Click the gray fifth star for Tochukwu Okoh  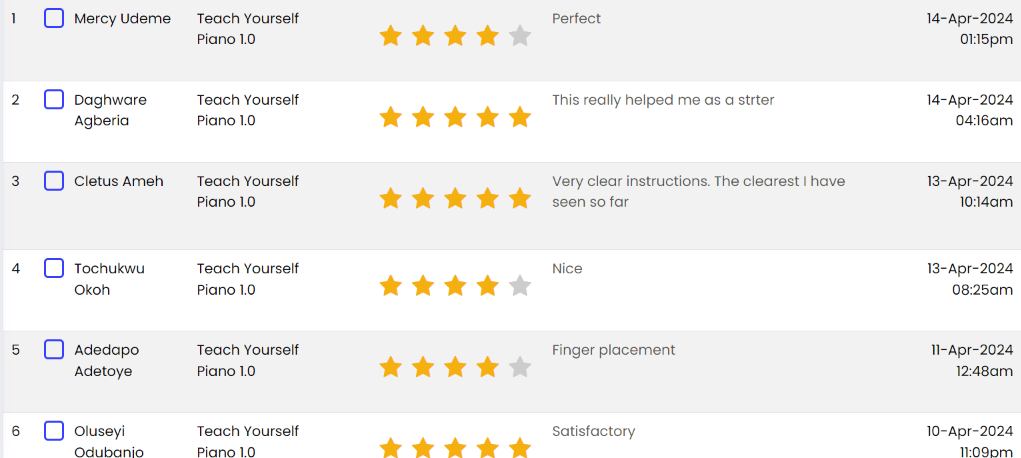[x=519, y=287]
